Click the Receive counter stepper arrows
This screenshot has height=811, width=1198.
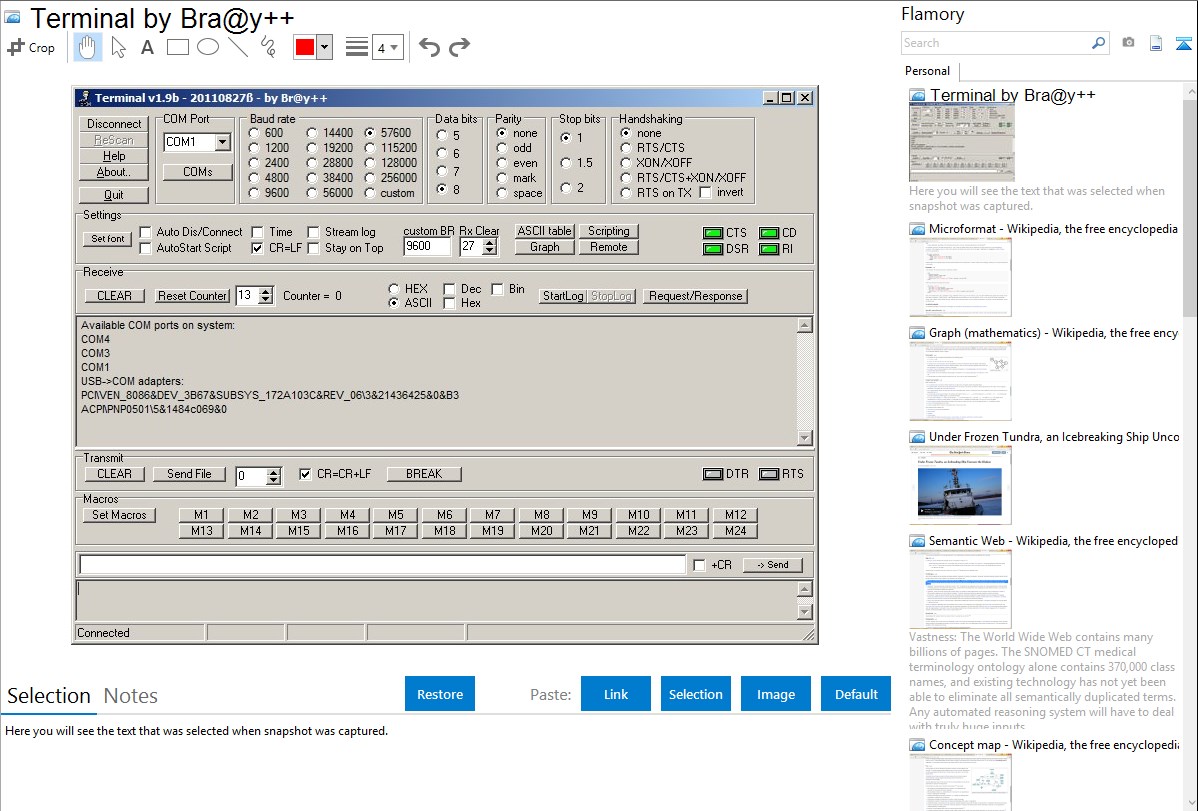[x=265, y=296]
